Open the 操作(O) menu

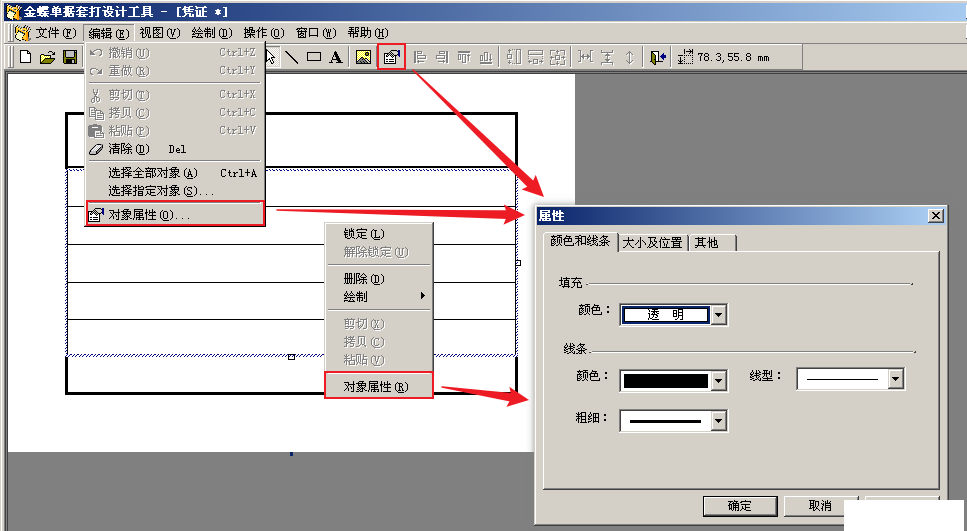pyautogui.click(x=263, y=33)
